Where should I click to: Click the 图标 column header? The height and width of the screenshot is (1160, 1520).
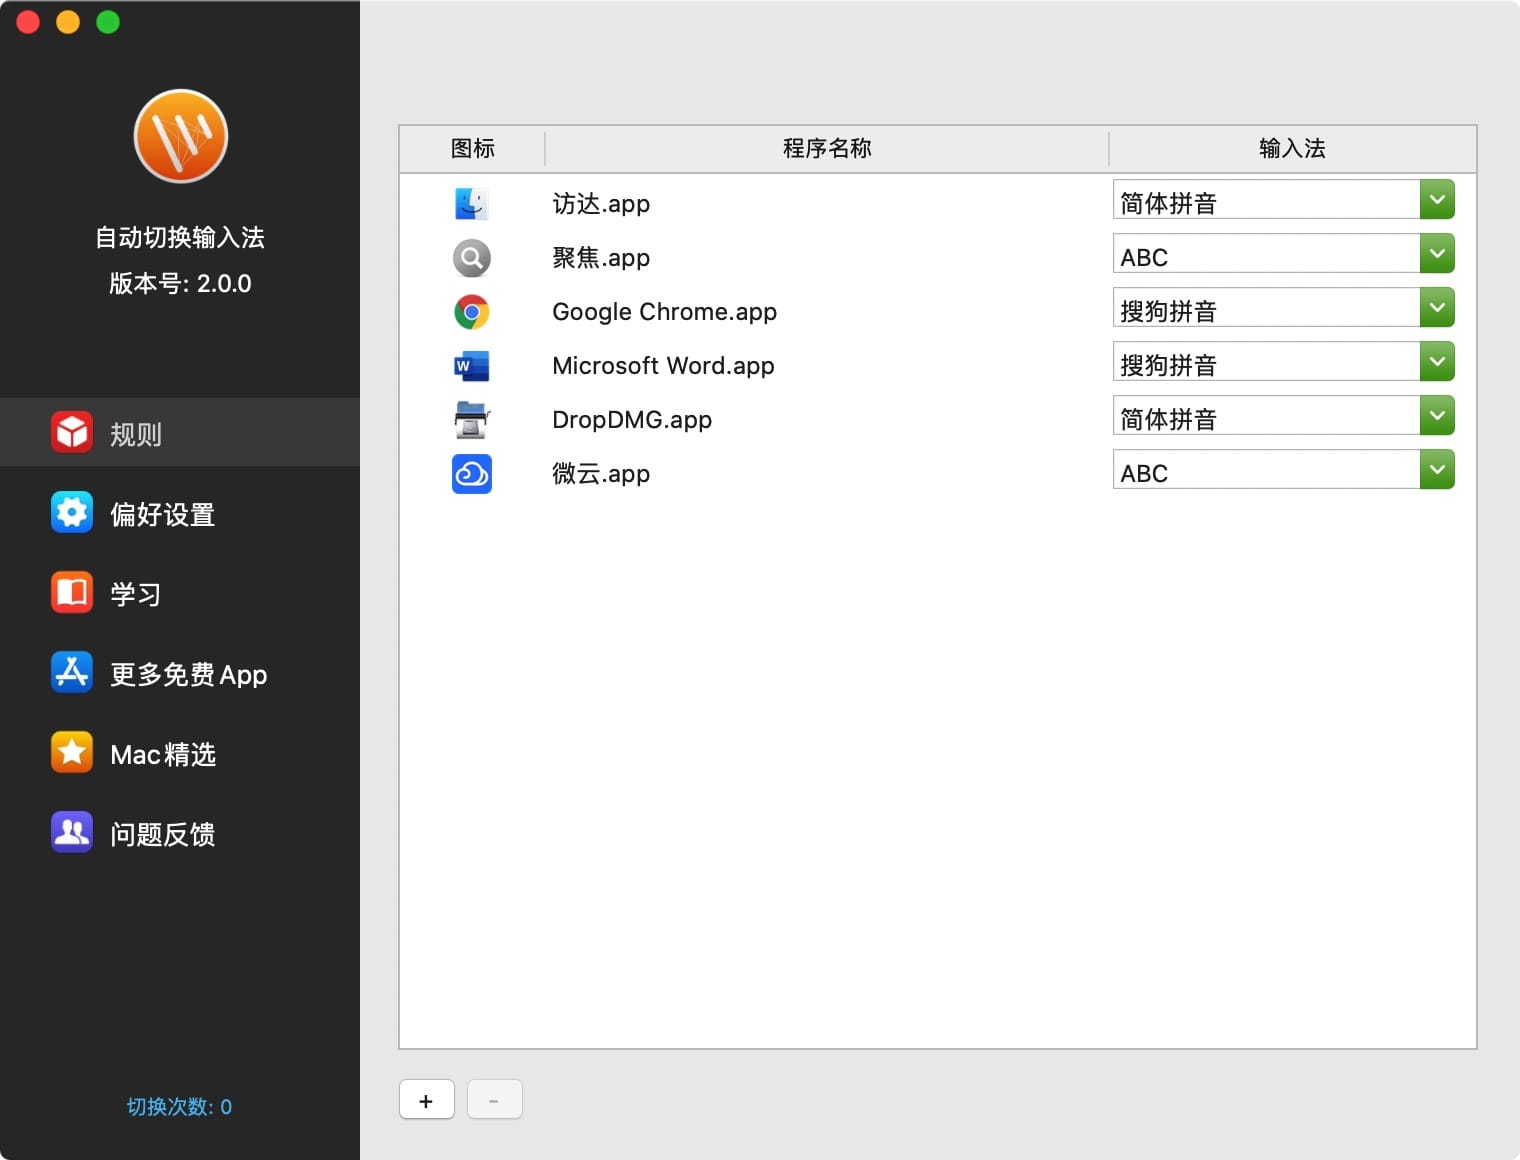pos(472,149)
